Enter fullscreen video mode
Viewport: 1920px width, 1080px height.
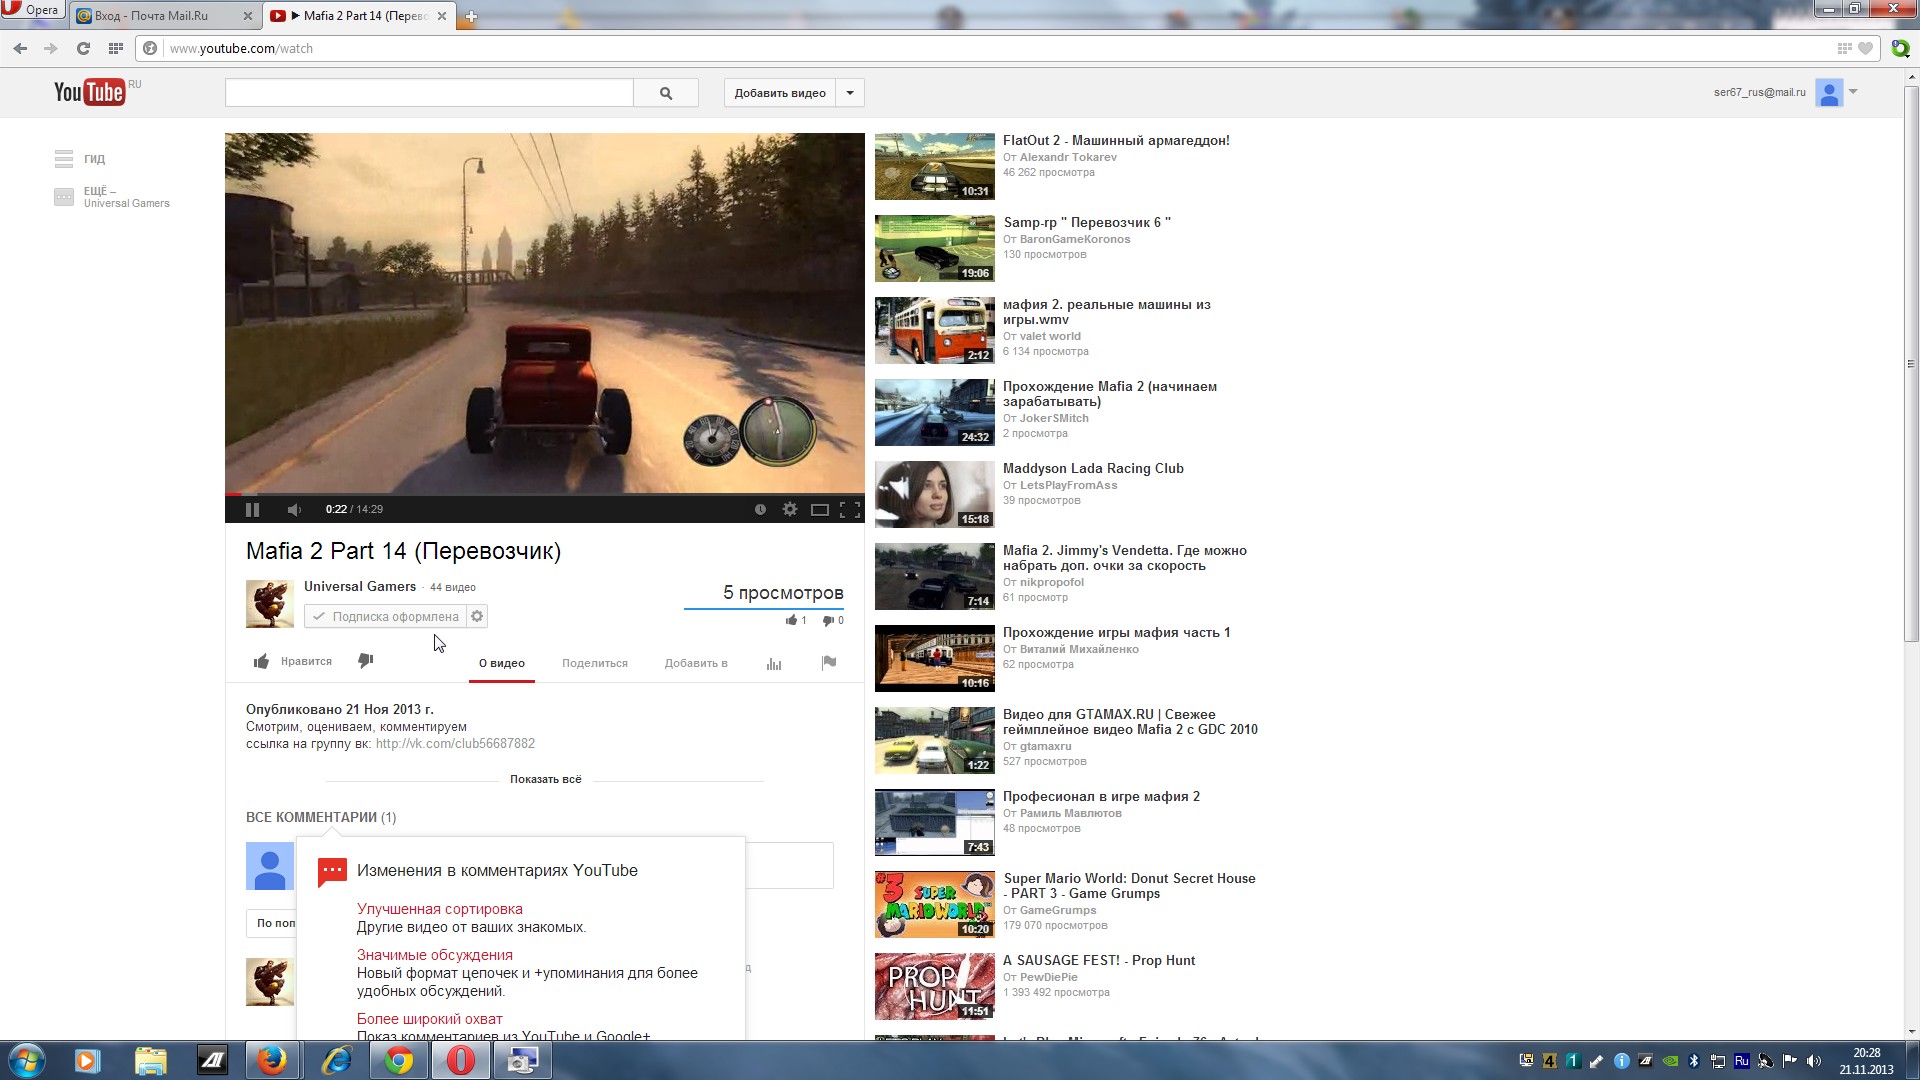pyautogui.click(x=850, y=510)
